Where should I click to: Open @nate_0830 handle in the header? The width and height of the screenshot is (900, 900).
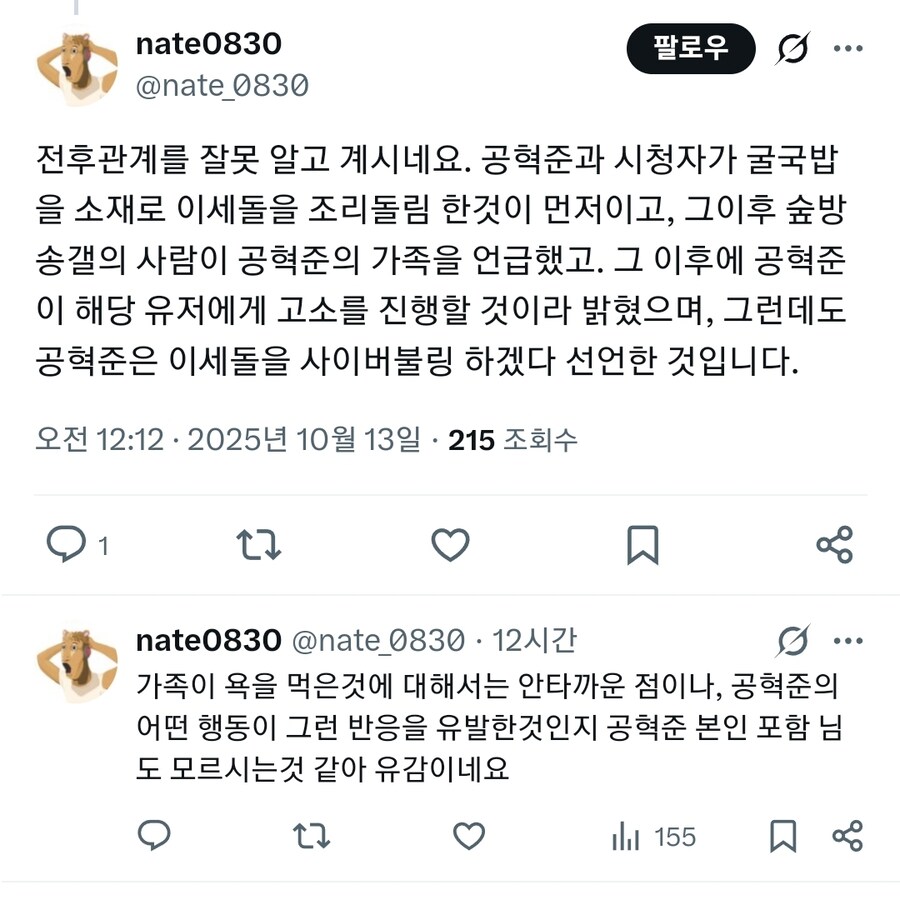click(222, 86)
